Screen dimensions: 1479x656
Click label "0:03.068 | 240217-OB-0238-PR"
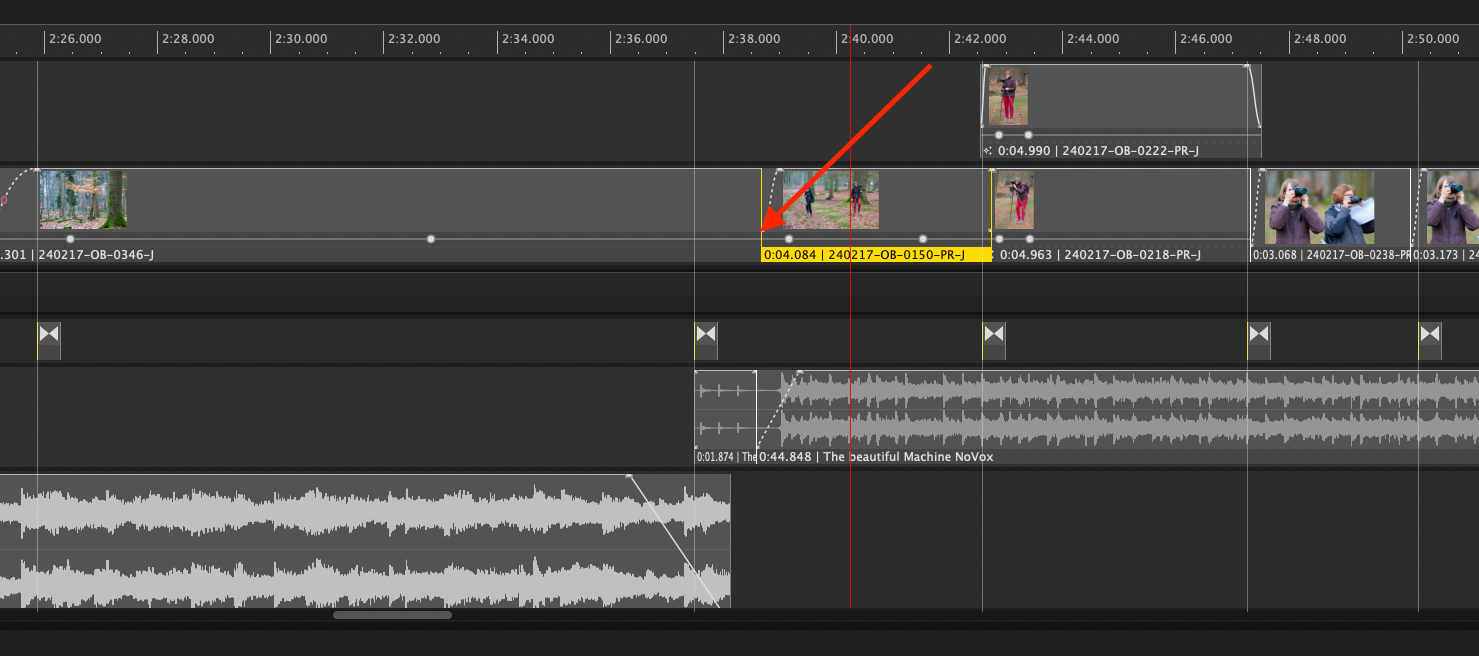click(1333, 255)
